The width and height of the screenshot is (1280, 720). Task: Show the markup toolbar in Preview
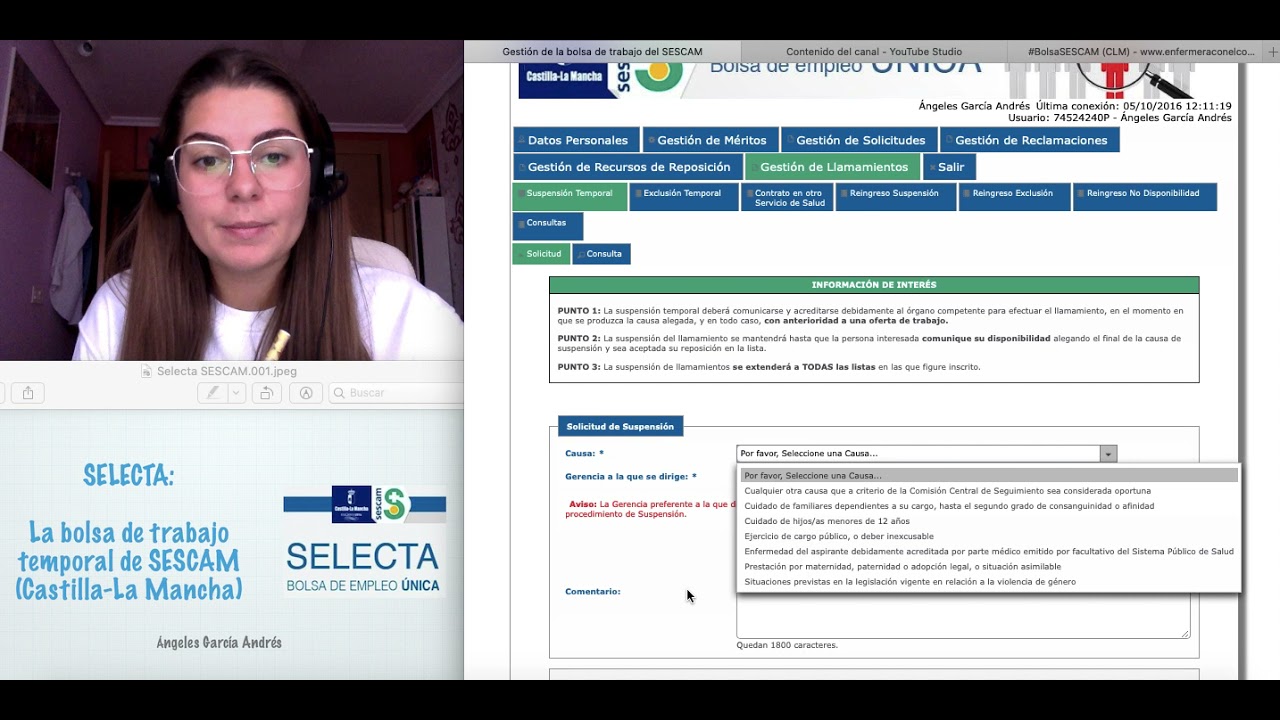click(306, 393)
